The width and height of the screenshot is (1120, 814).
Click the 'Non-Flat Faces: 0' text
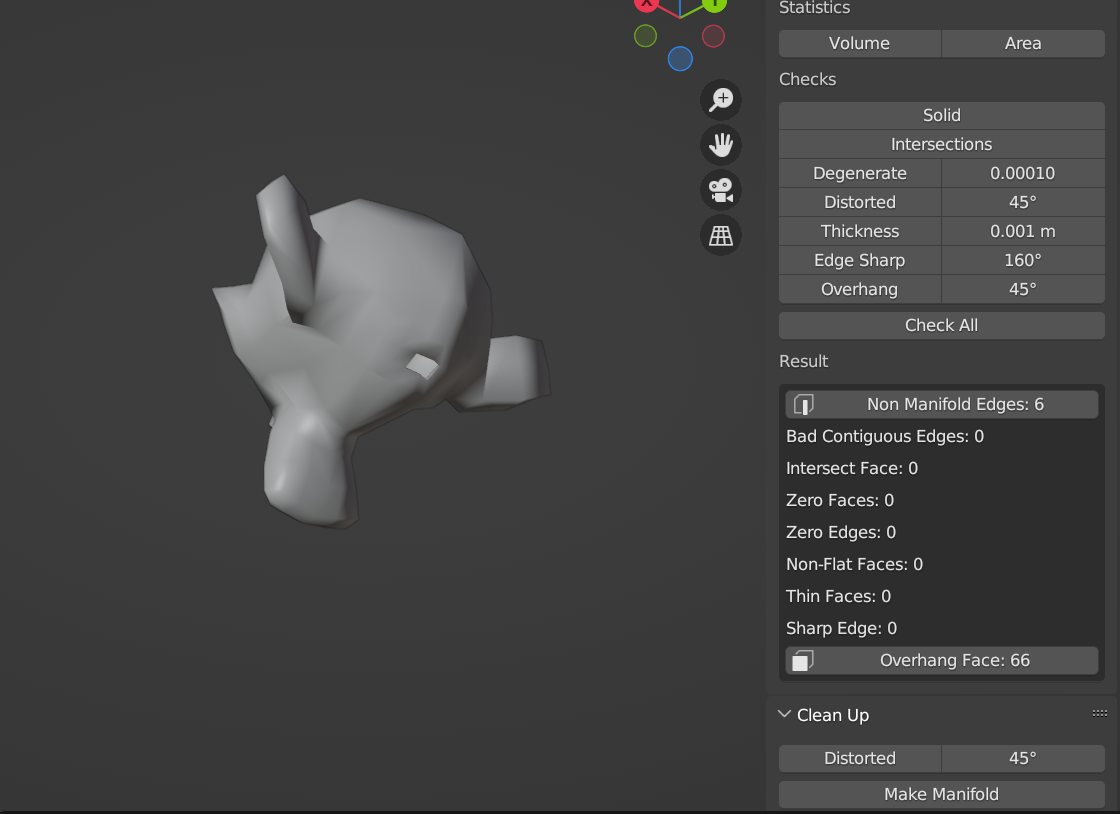point(854,565)
